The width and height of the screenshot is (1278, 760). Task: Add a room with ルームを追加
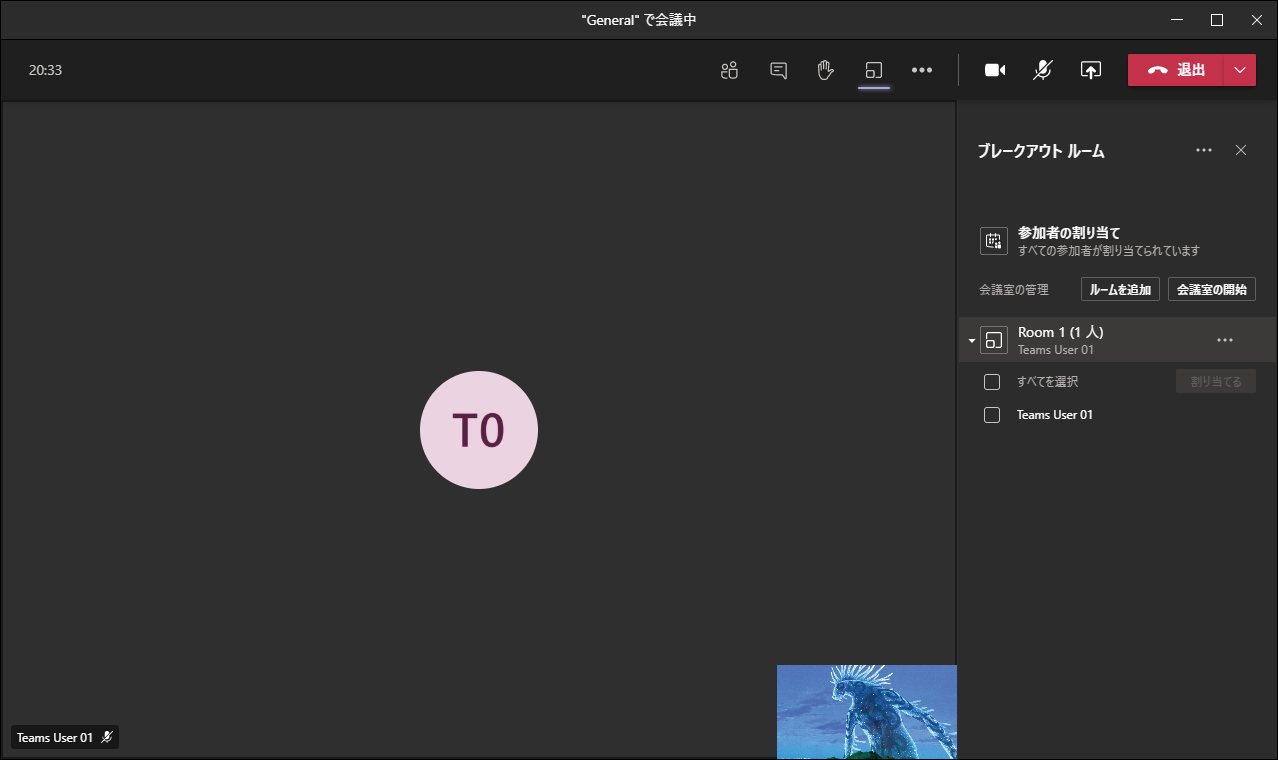click(x=1120, y=289)
